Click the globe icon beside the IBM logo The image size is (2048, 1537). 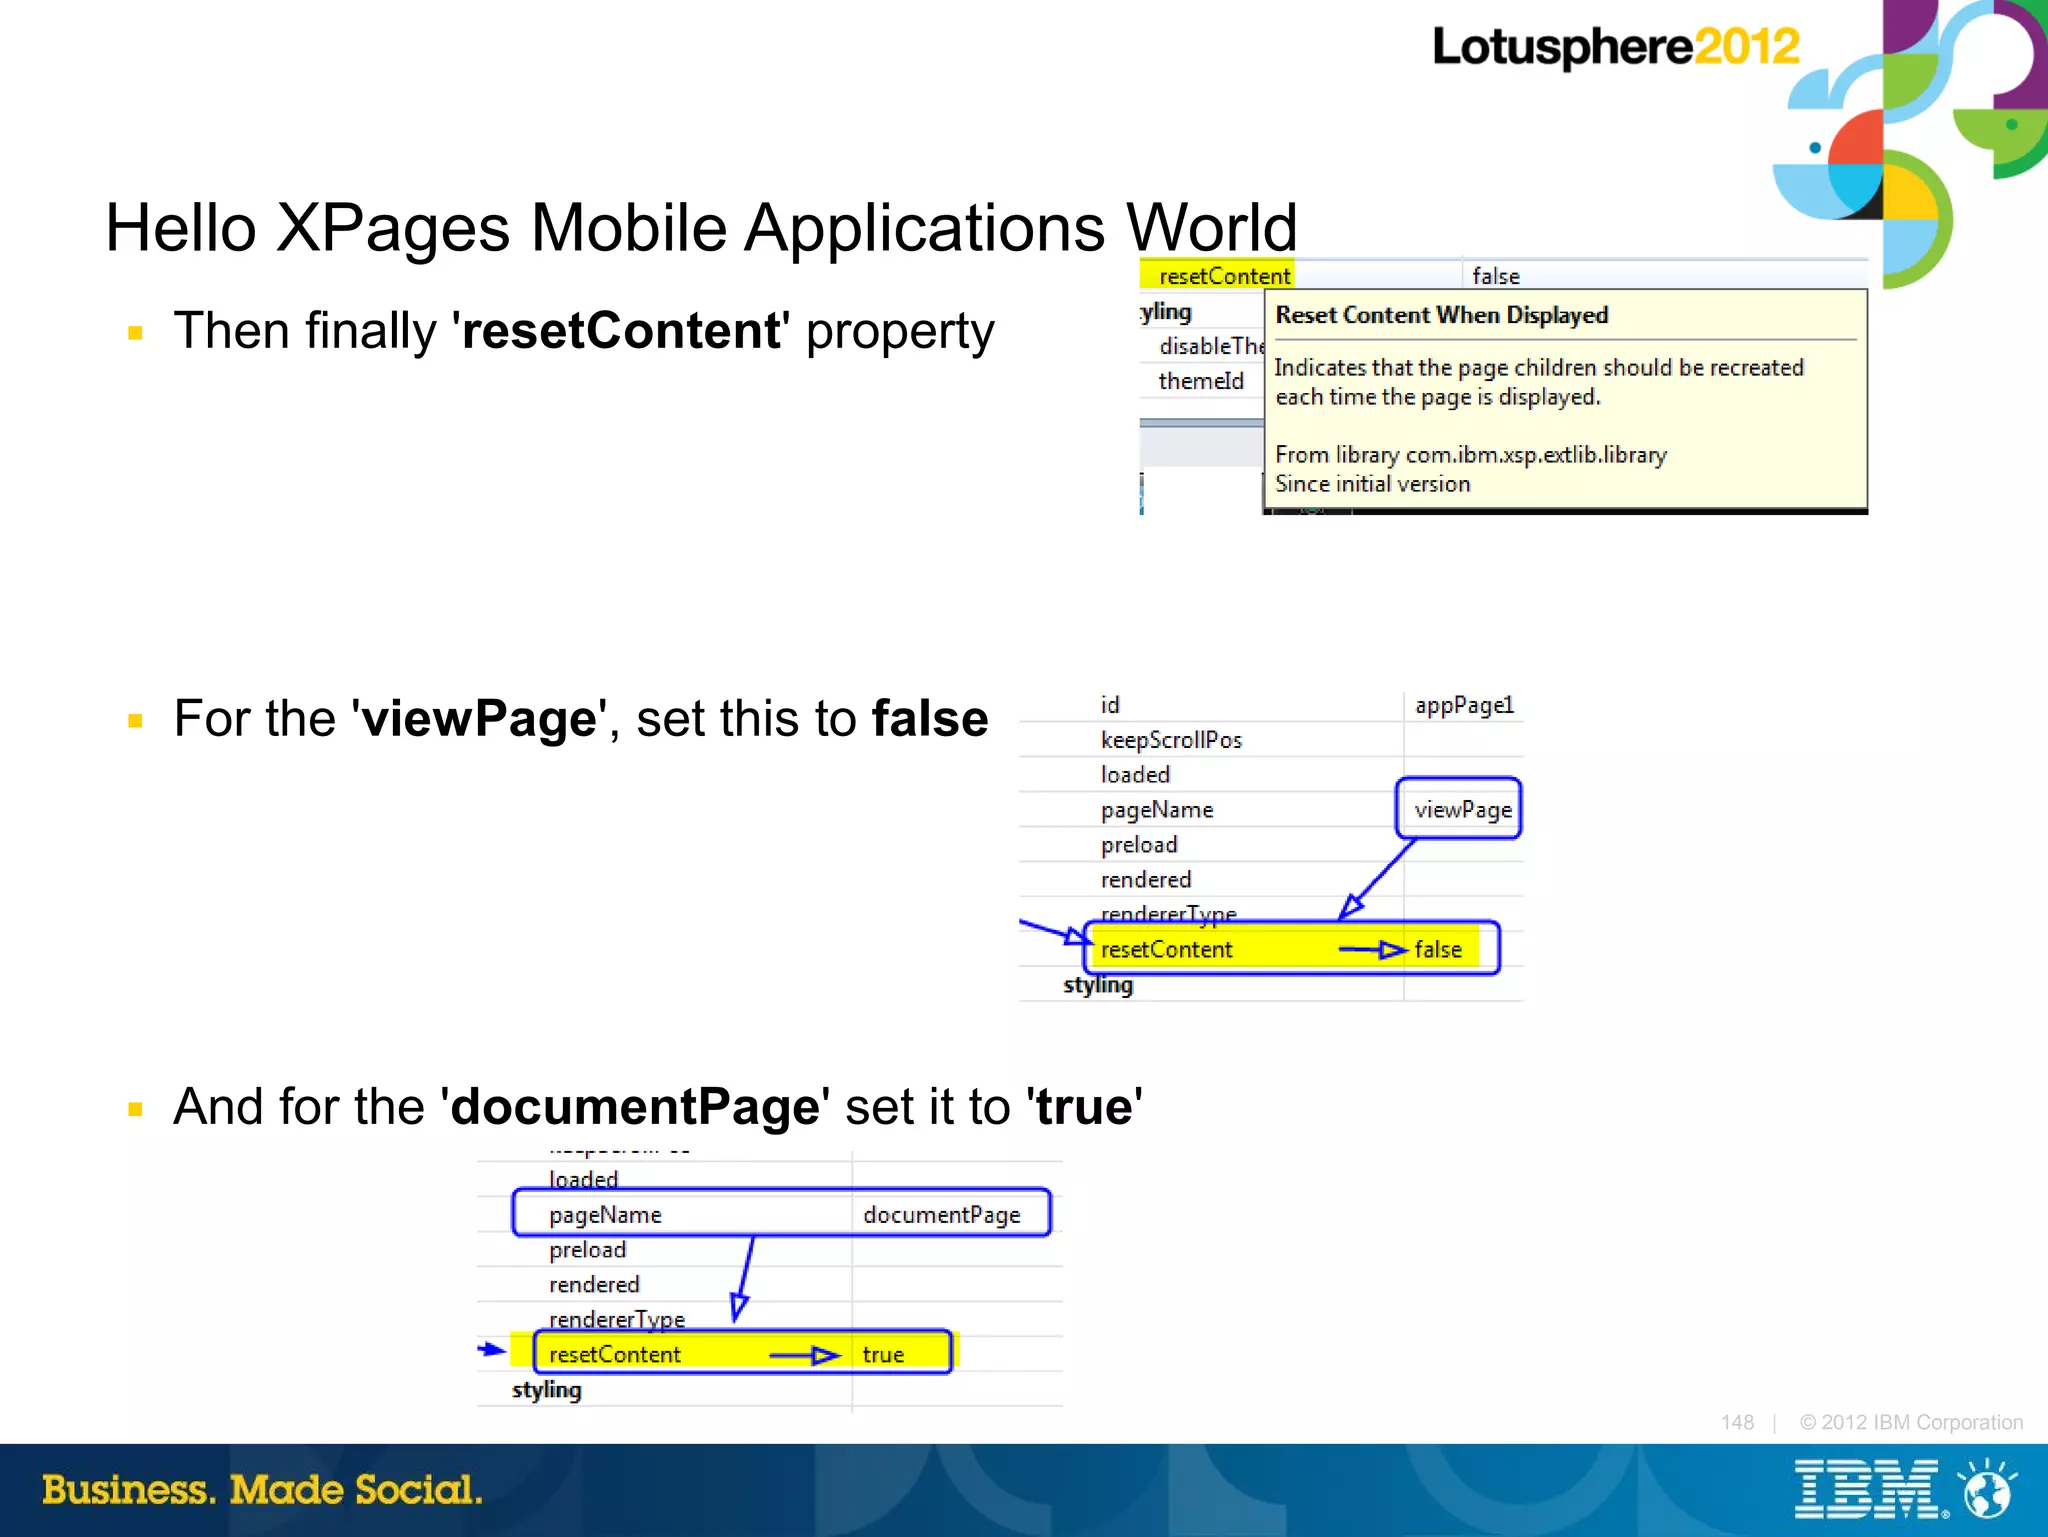coord(1988,1489)
